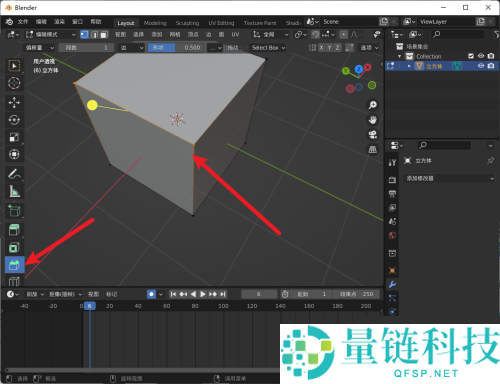Jump to last frame button
The image size is (500, 384).
point(223,294)
